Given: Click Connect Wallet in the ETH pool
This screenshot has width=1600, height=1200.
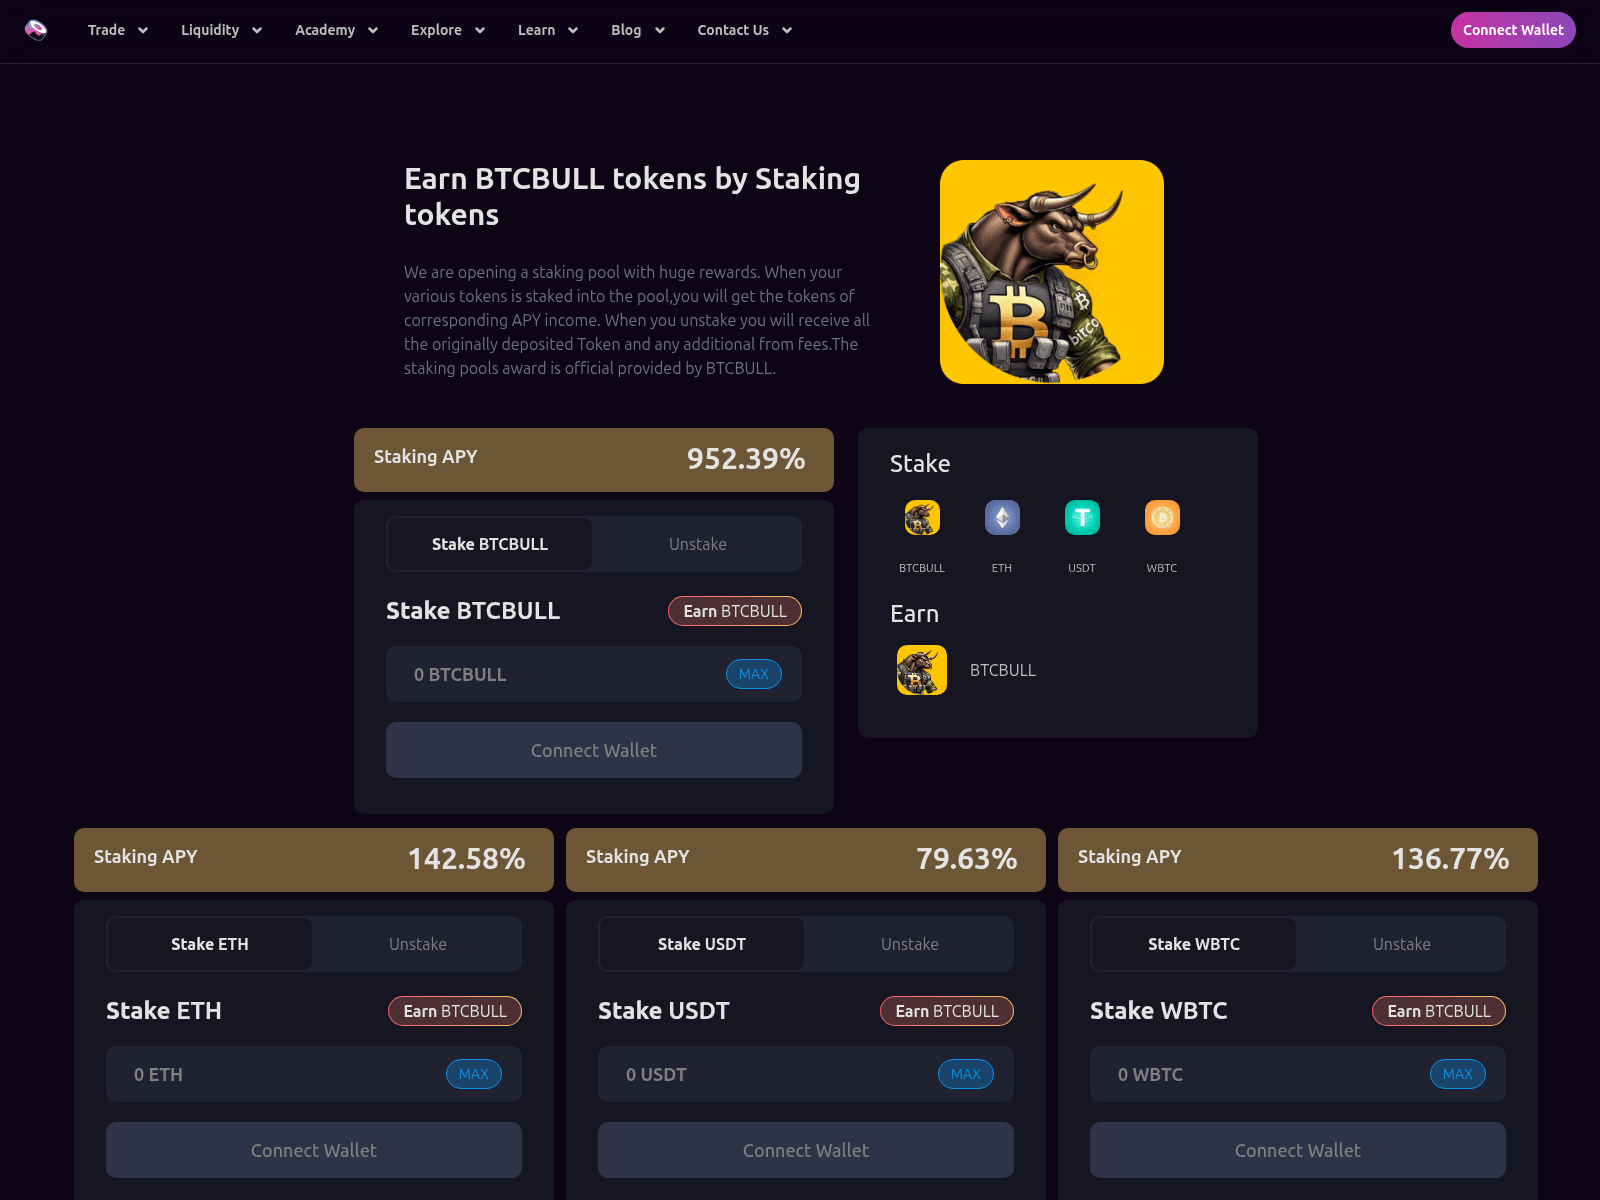Looking at the screenshot, I should (314, 1150).
